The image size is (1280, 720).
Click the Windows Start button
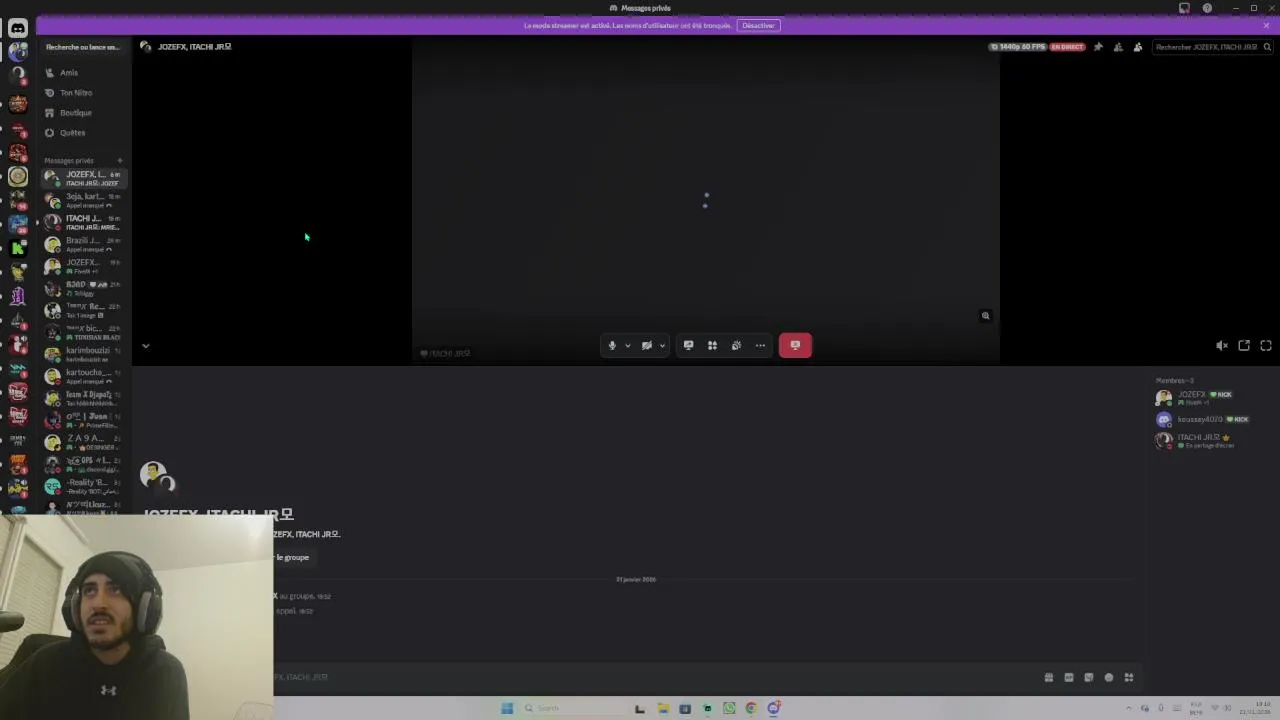pyautogui.click(x=507, y=709)
